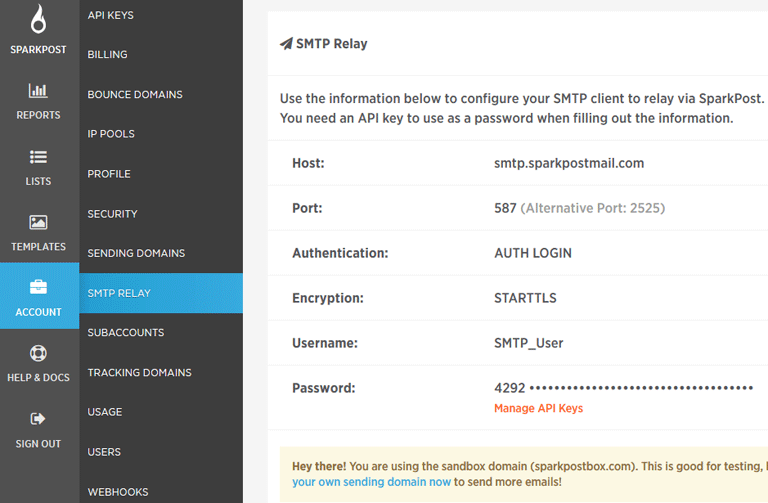Click the Sign Out arrow icon

click(x=38, y=419)
